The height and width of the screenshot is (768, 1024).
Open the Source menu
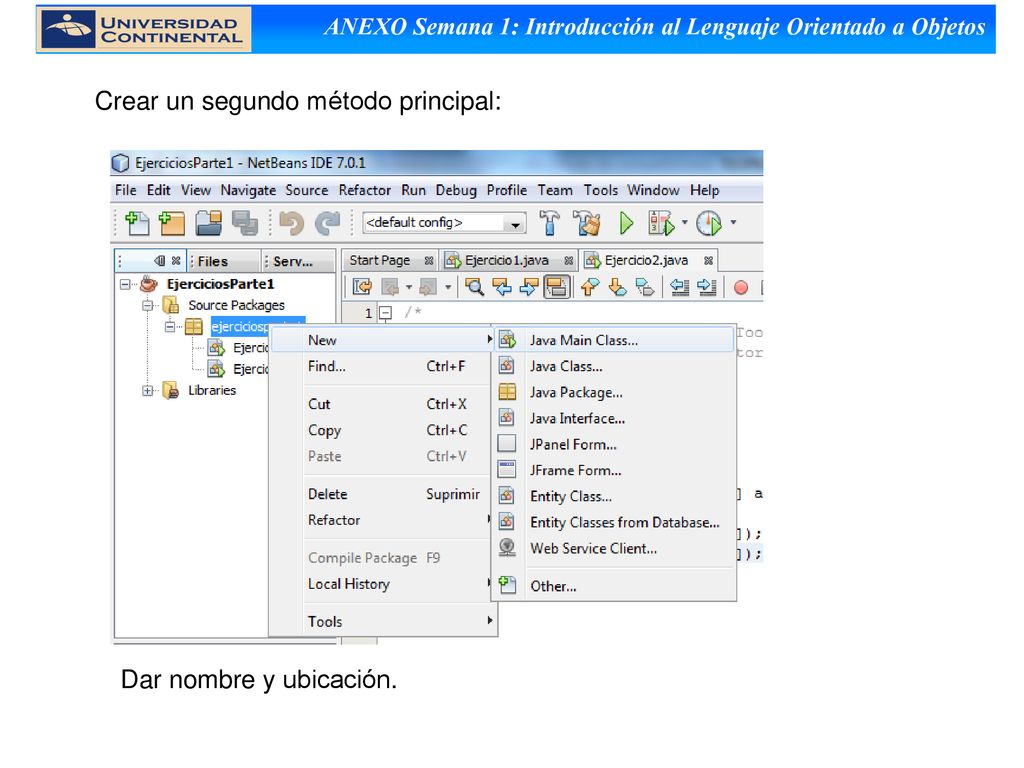pyautogui.click(x=306, y=190)
